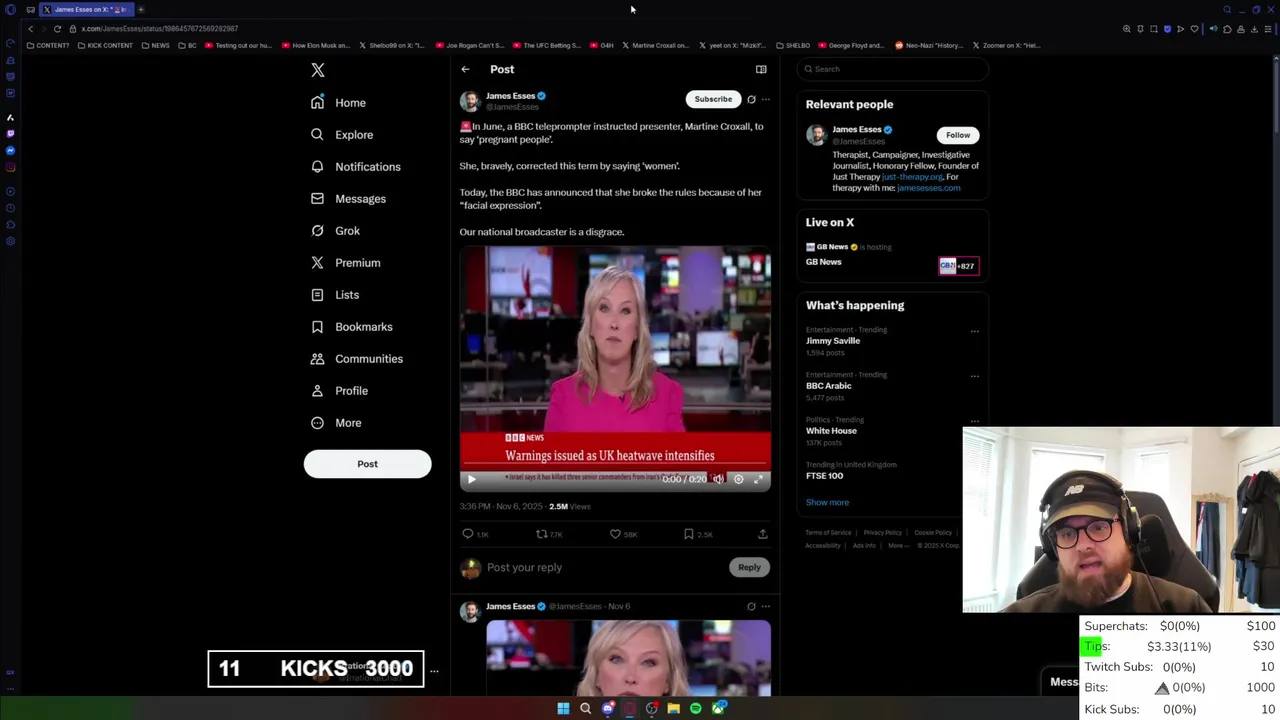Screen dimensions: 1280x720
Task: Click the browser back arrow
Action: coord(30,29)
